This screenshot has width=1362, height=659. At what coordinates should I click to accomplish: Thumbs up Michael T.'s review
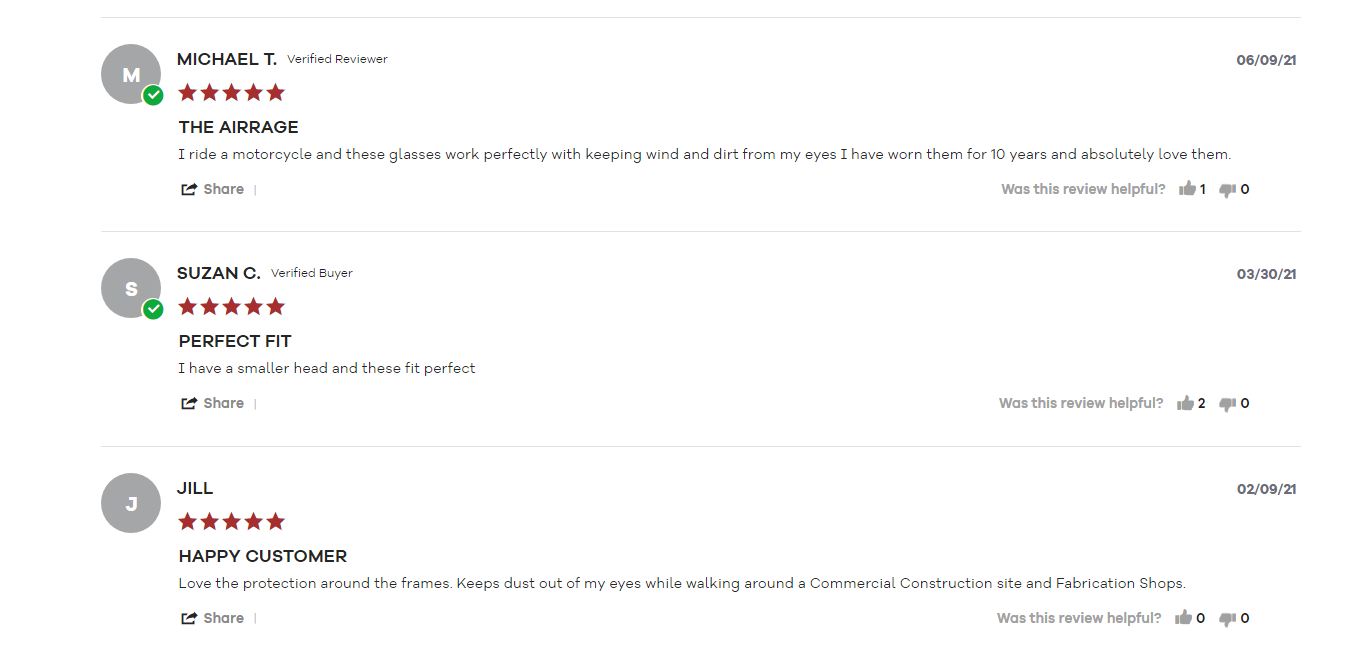click(1187, 189)
